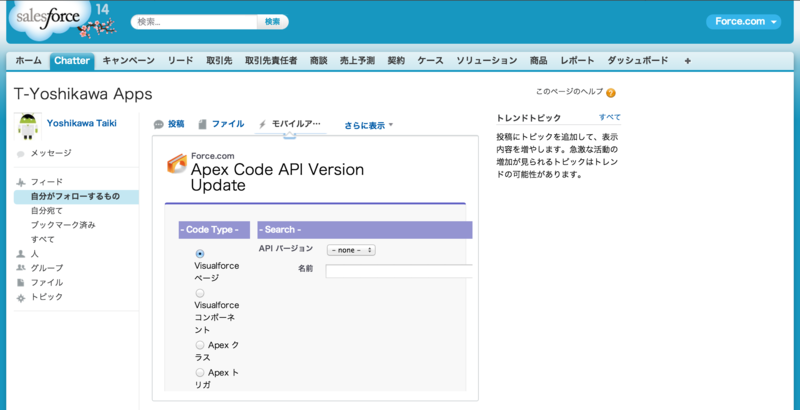Open the API バージョン none dropdown
Screen dimensions: 800x410
(x=351, y=250)
